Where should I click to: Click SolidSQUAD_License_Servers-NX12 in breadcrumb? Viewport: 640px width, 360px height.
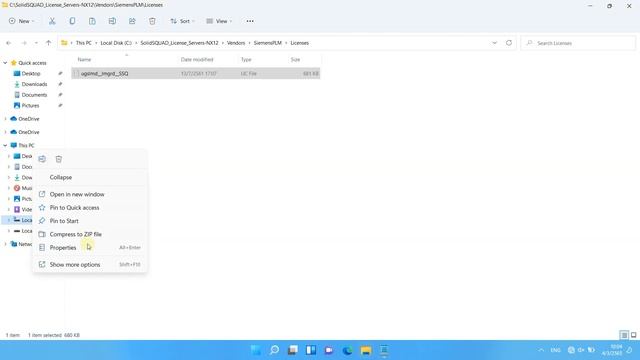pos(179,43)
